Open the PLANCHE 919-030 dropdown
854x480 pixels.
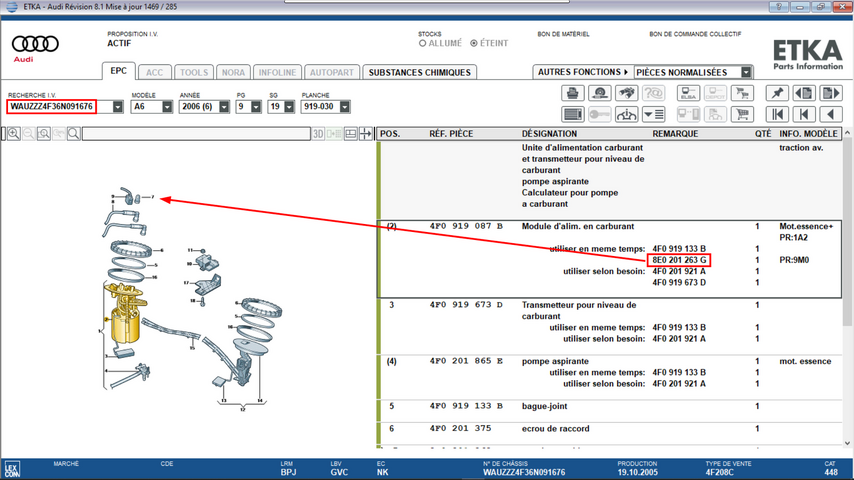(x=344, y=107)
